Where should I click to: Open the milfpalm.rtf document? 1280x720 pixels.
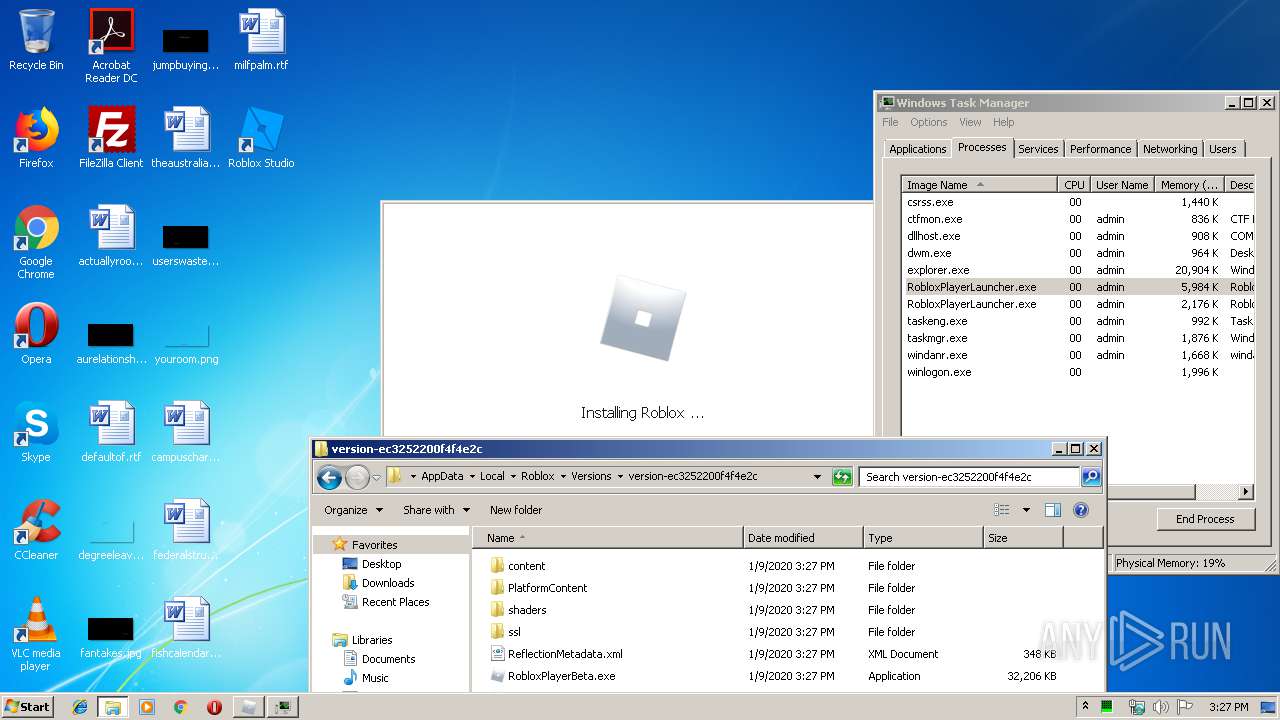261,40
